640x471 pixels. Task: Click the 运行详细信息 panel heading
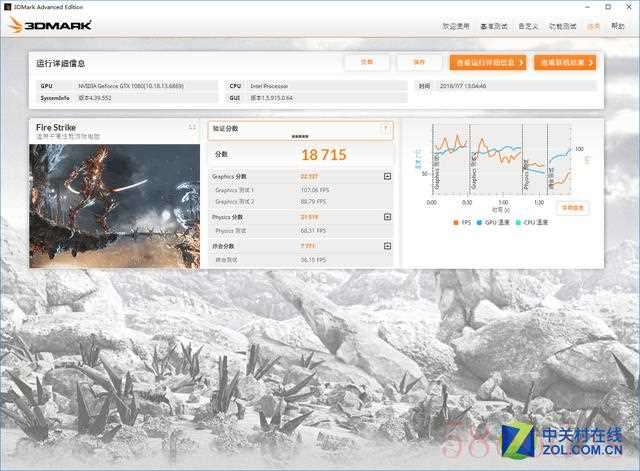coord(60,64)
